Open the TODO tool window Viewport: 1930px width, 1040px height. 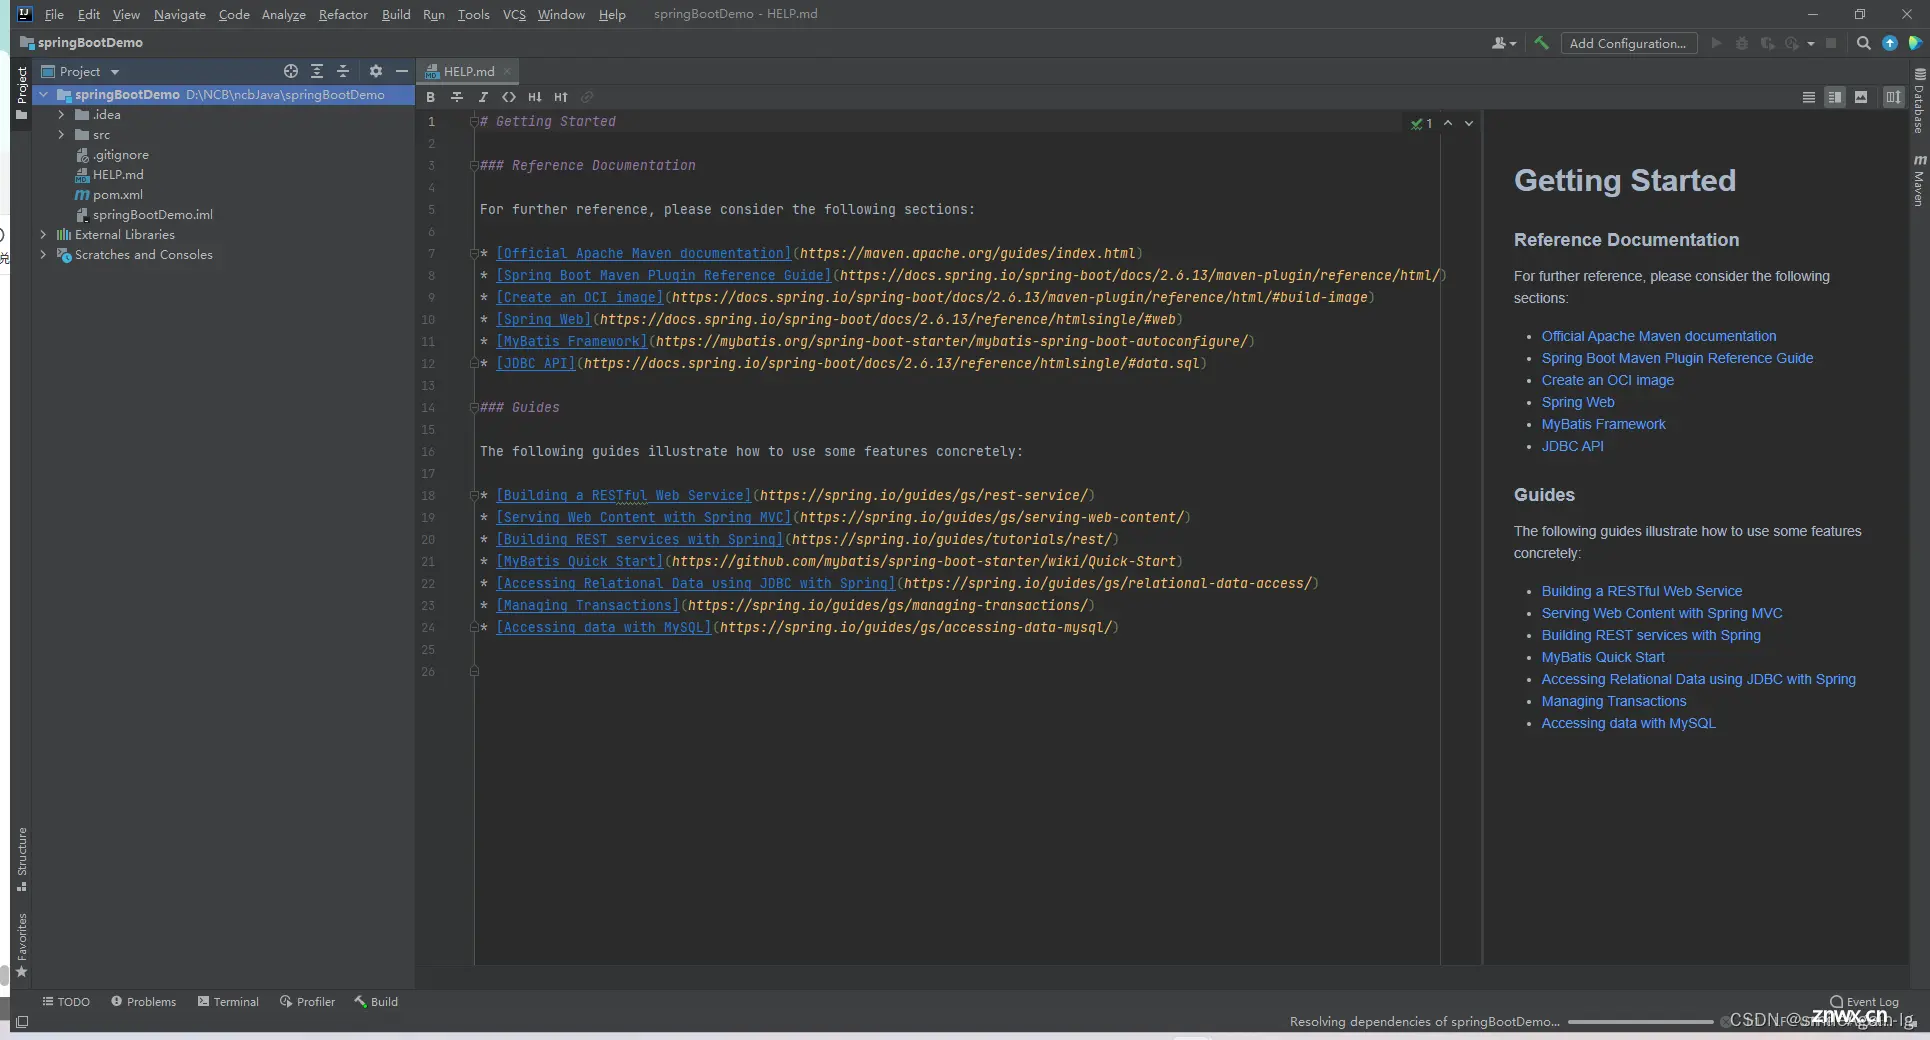pos(66,1001)
